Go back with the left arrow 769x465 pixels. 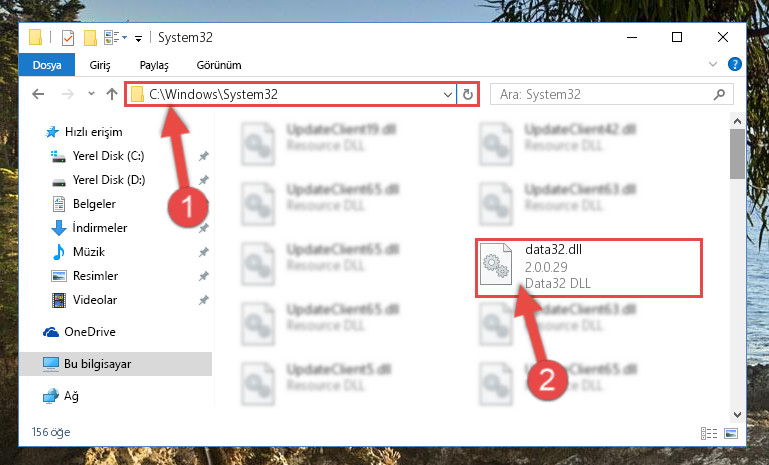[x=38, y=94]
